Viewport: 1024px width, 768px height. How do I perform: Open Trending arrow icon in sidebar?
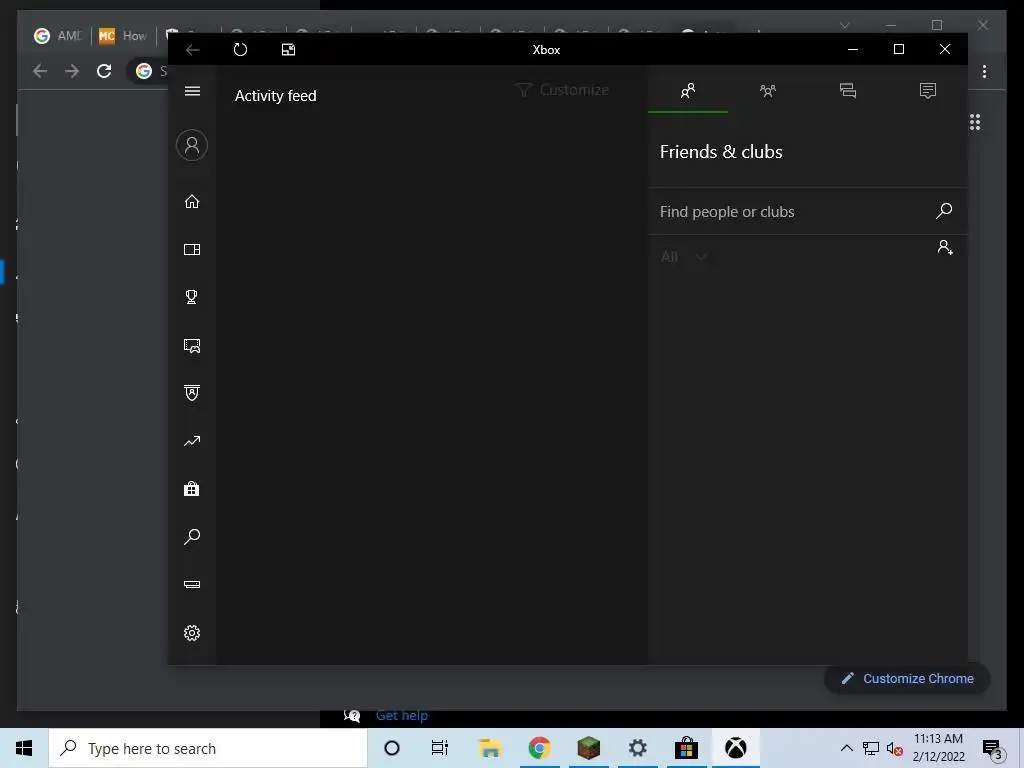[192, 441]
